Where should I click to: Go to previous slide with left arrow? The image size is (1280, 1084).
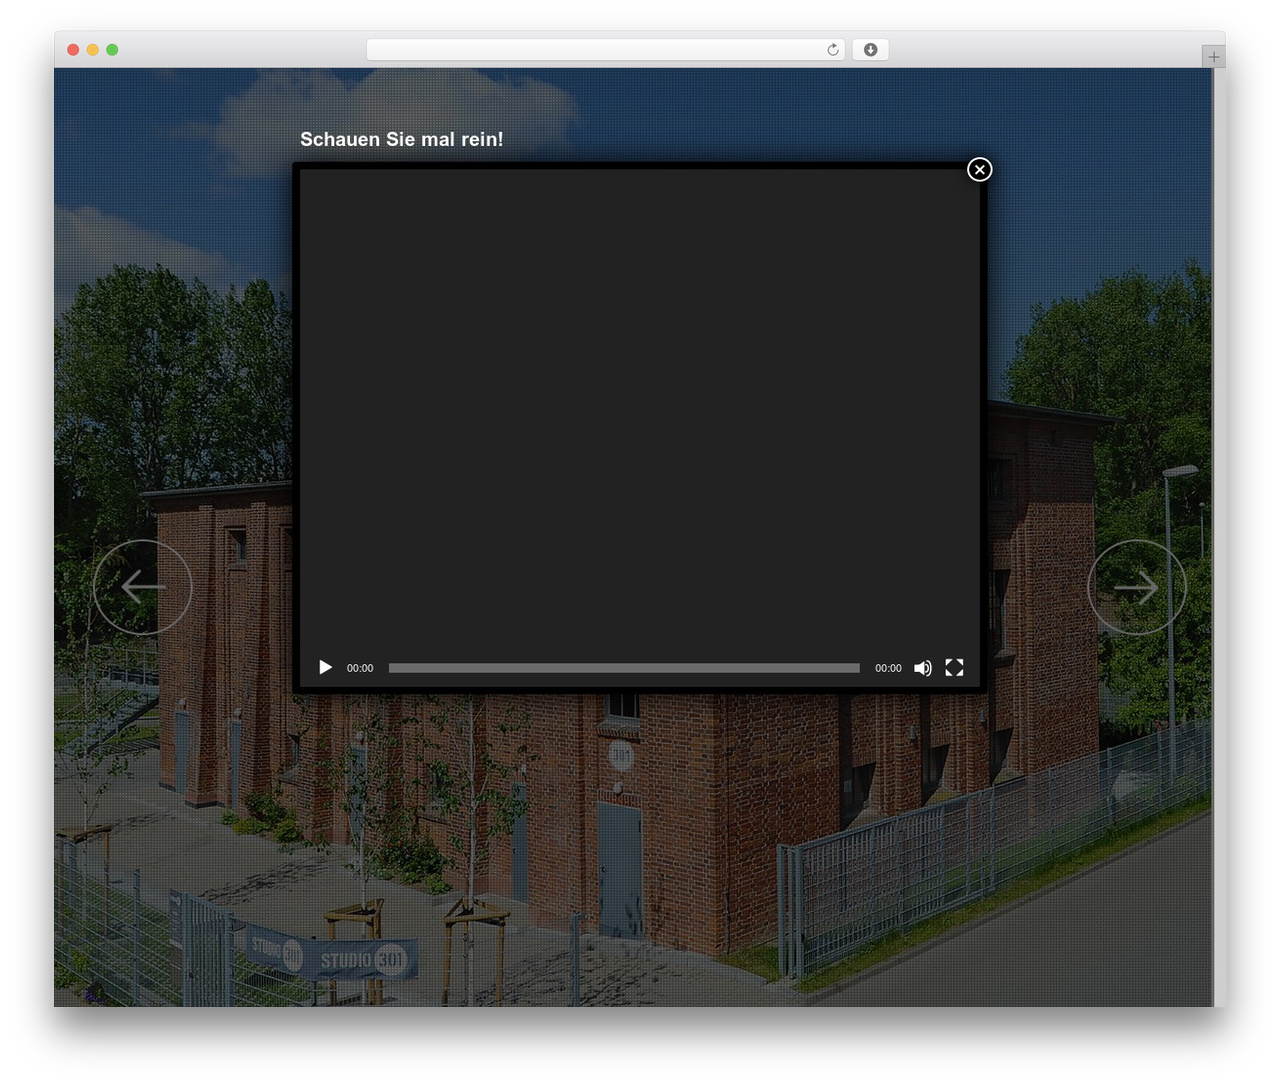(x=142, y=587)
